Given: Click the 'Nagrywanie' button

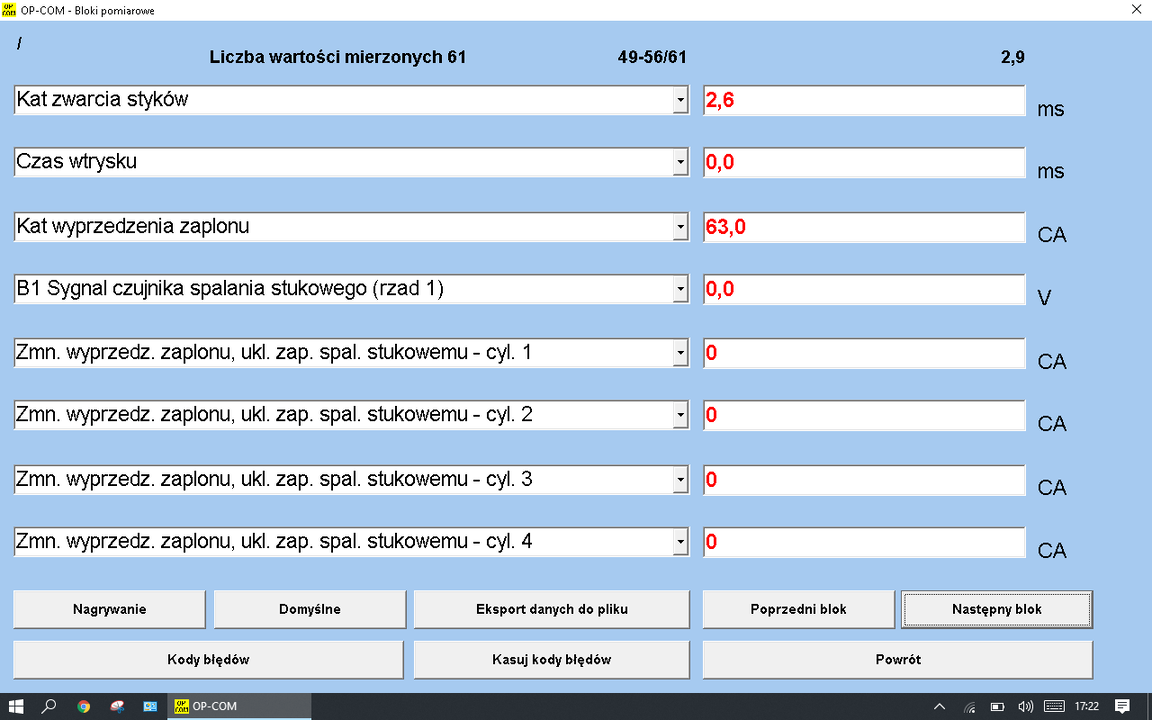Looking at the screenshot, I should click(109, 609).
